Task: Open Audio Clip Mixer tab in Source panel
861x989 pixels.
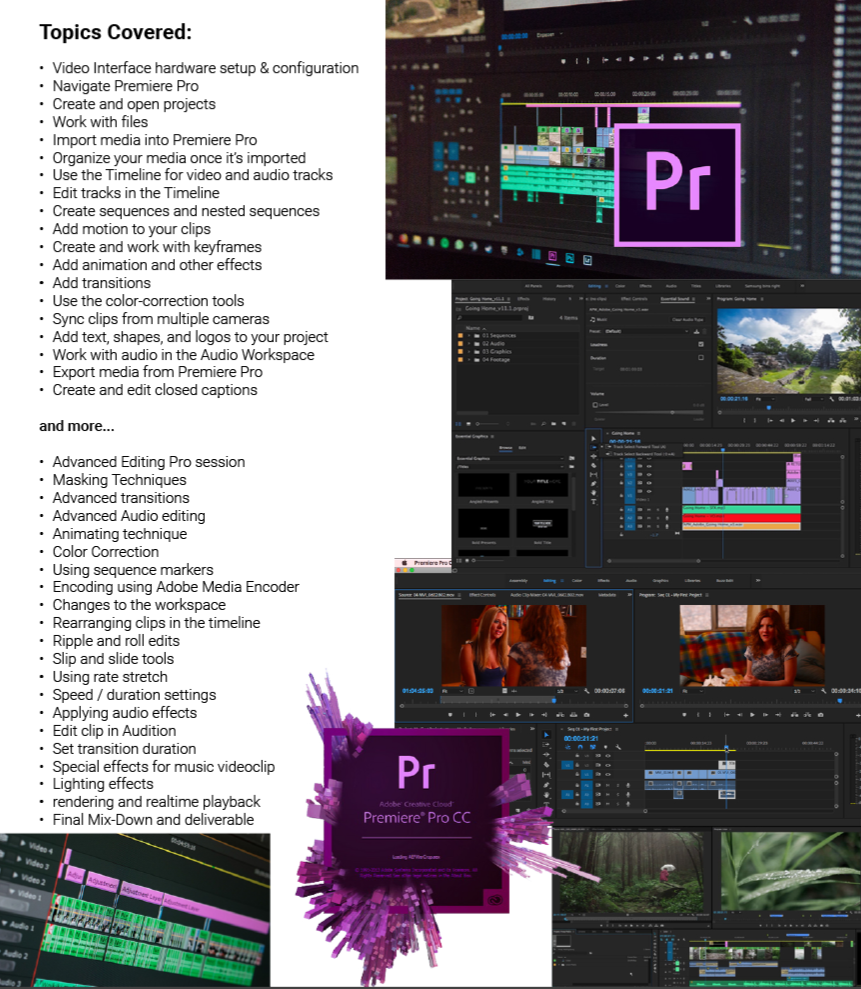Action: [x=547, y=595]
